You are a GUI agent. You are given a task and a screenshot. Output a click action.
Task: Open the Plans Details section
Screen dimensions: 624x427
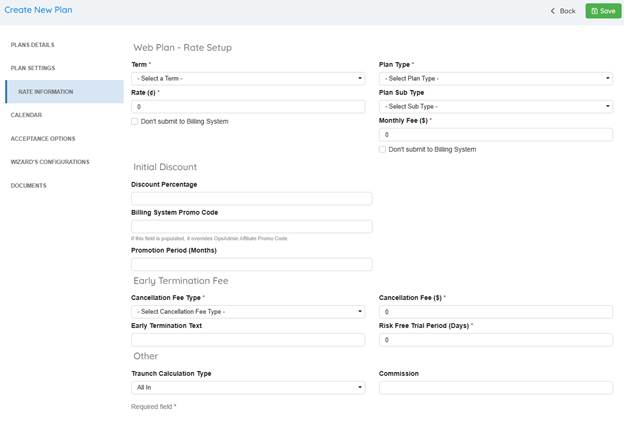(33, 45)
